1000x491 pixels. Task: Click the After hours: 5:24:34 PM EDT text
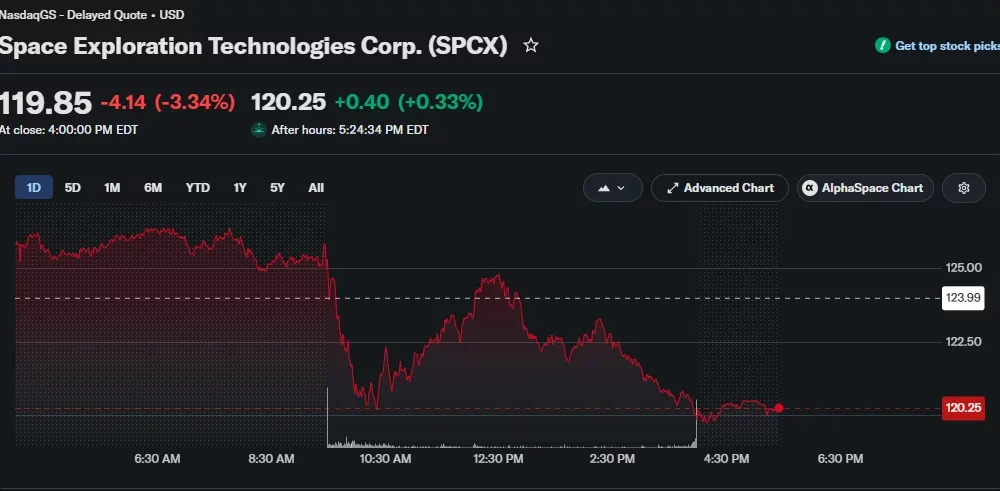click(350, 130)
